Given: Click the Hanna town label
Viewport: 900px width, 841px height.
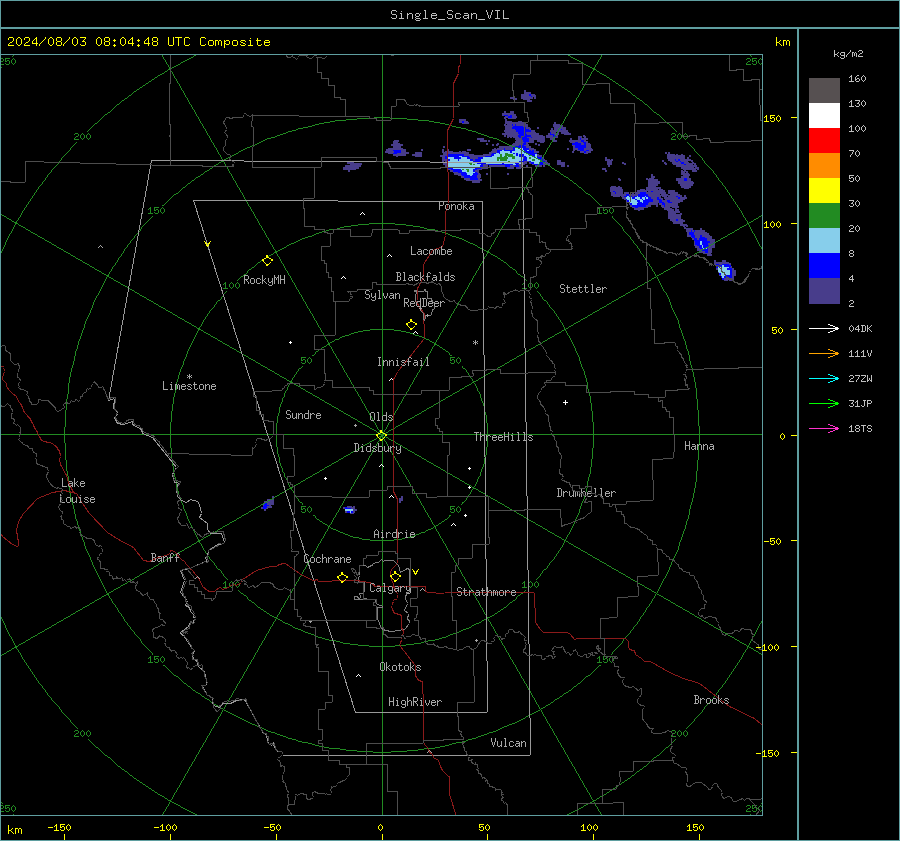Looking at the screenshot, I should point(699,446).
